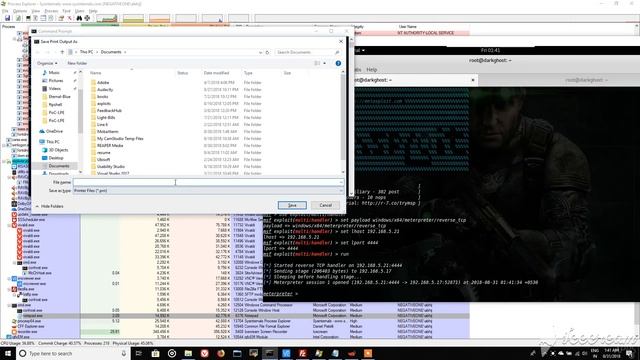Click the Windows Start button

(x=7, y=353)
